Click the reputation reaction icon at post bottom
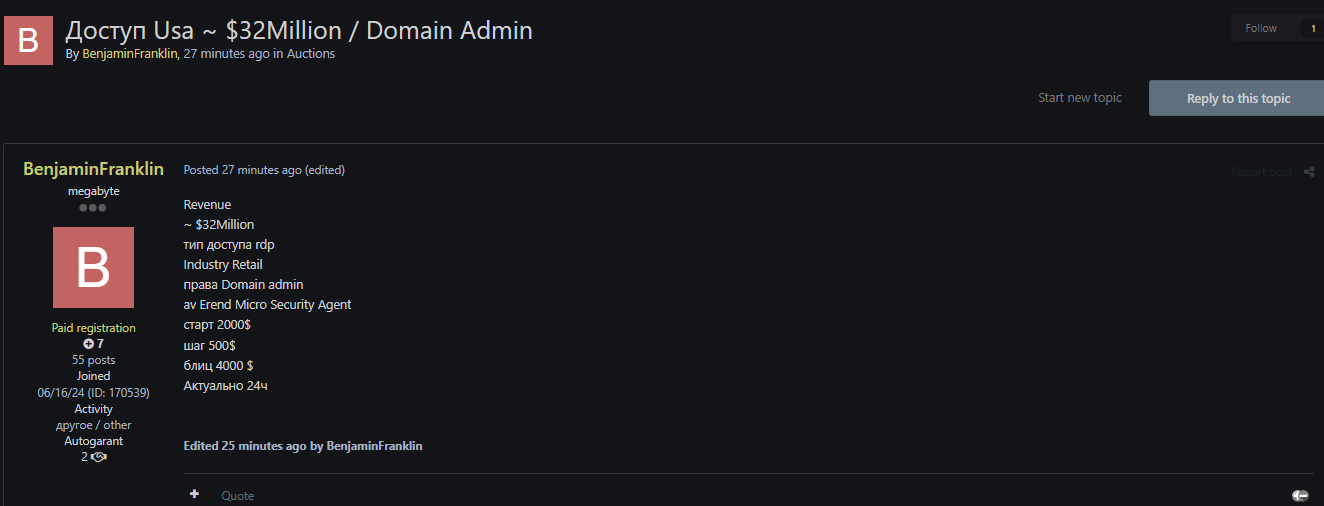 (x=1300, y=495)
